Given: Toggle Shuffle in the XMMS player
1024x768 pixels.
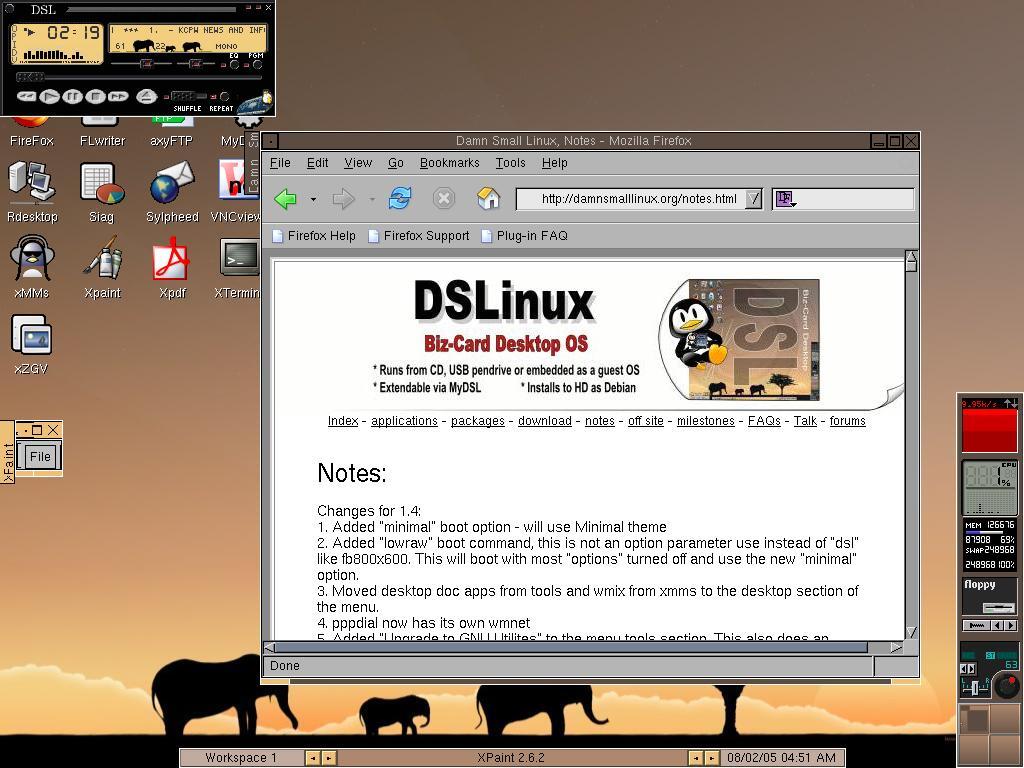Looking at the screenshot, I should (186, 98).
